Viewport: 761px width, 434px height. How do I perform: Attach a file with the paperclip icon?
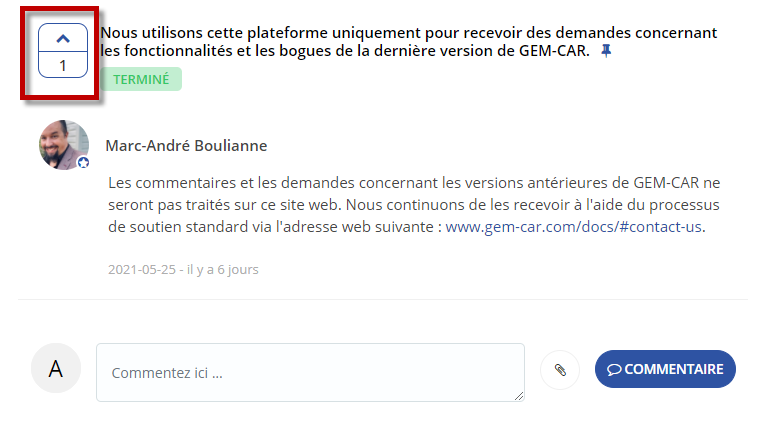[560, 370]
